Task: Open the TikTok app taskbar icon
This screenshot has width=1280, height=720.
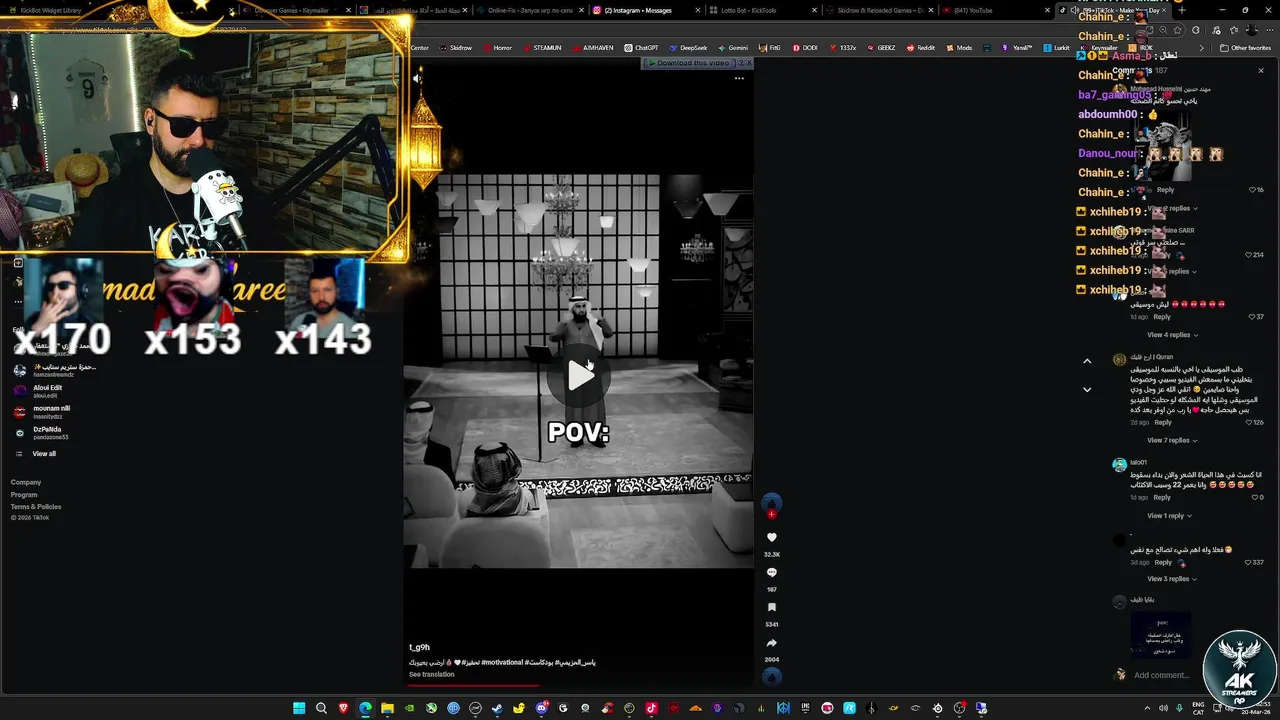Action: pyautogui.click(x=651, y=708)
